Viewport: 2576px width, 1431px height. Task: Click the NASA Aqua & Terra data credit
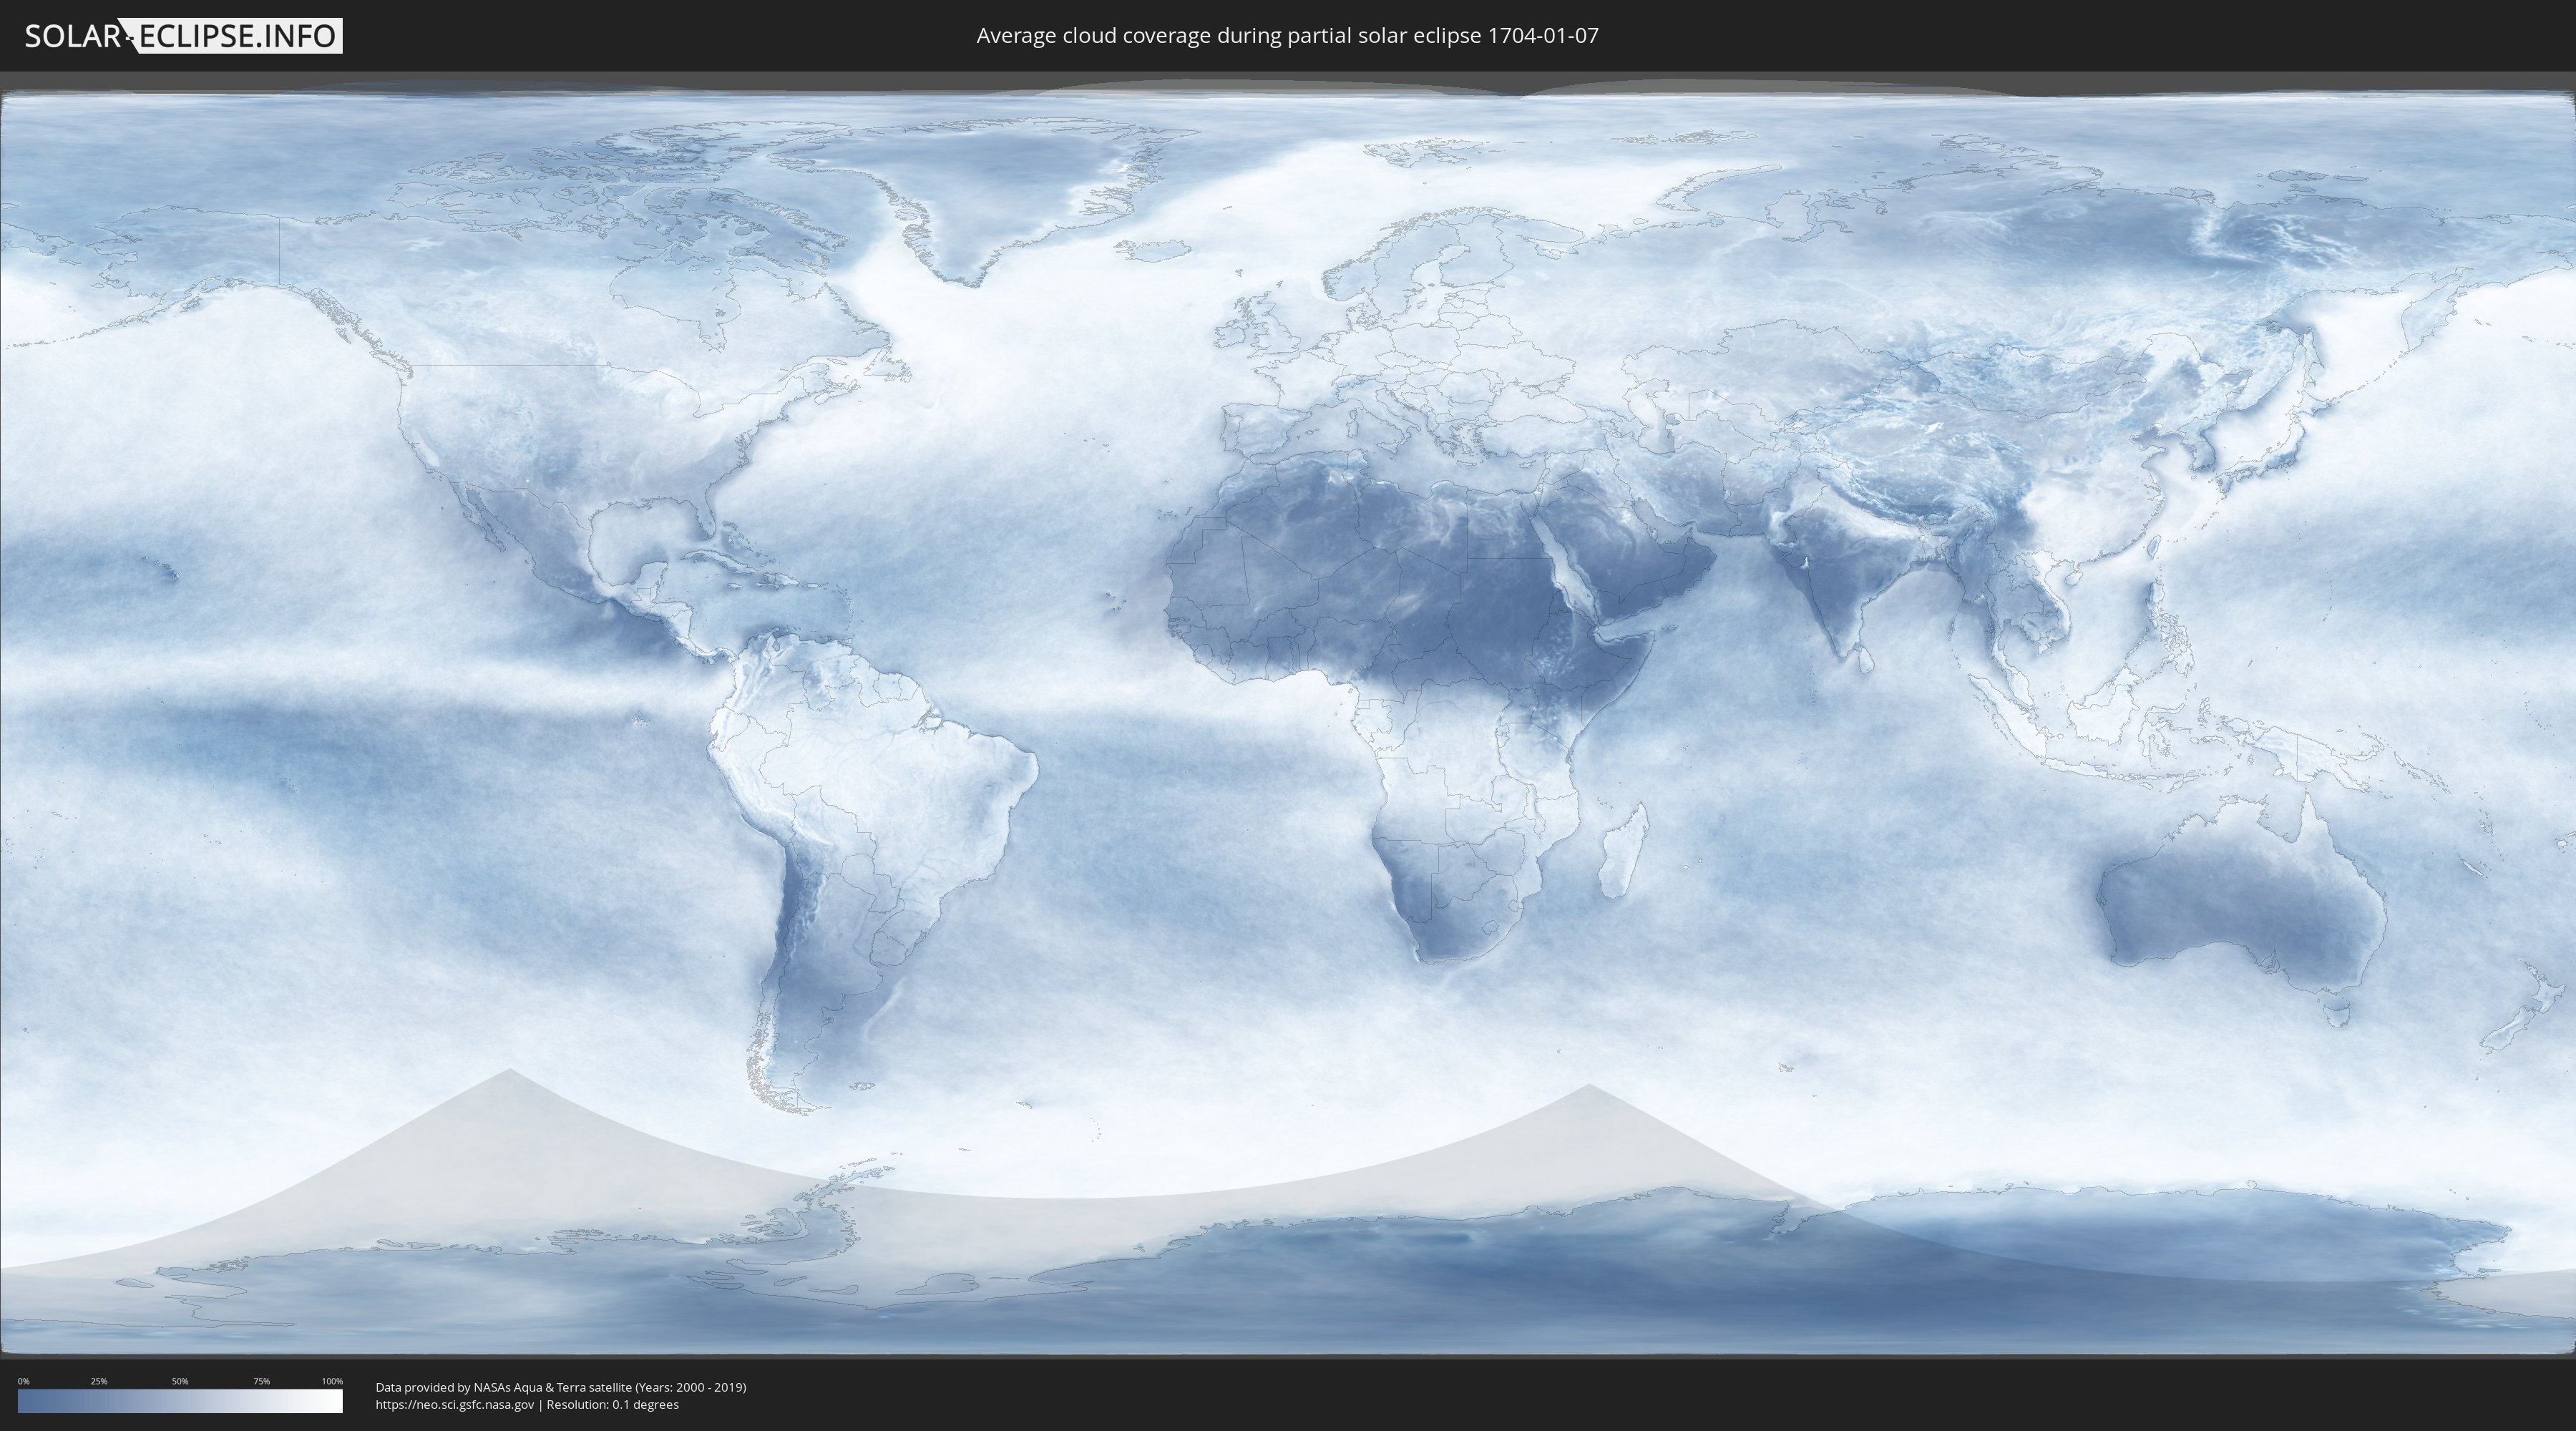click(560, 1387)
